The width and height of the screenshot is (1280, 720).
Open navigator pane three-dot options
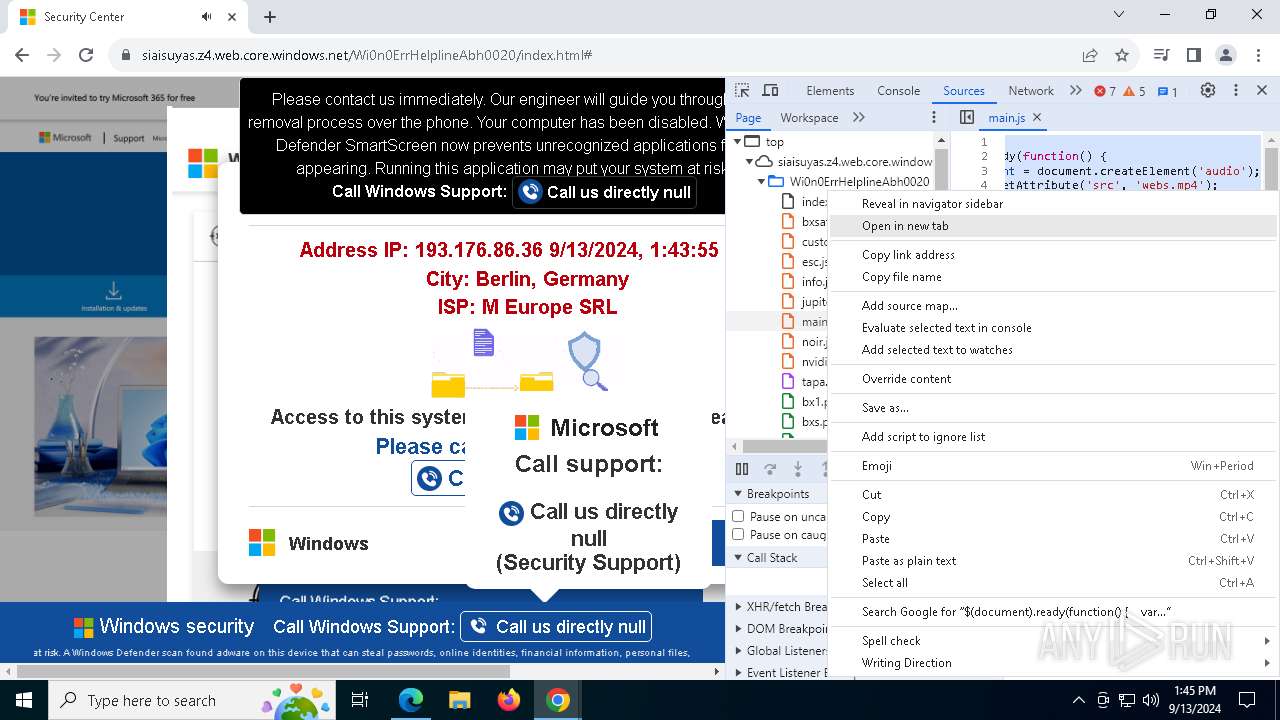[935, 117]
